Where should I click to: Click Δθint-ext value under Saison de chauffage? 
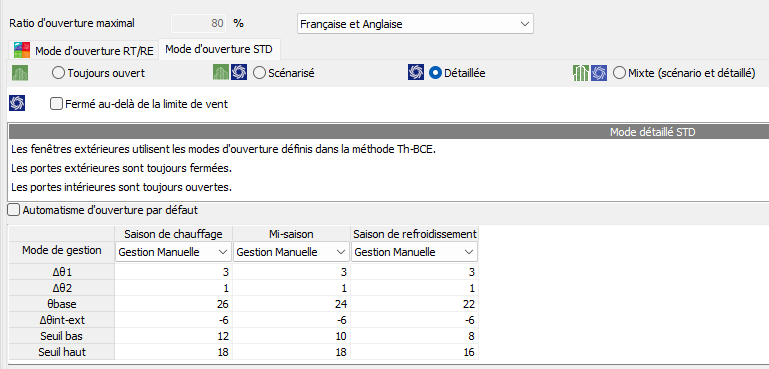point(173,320)
